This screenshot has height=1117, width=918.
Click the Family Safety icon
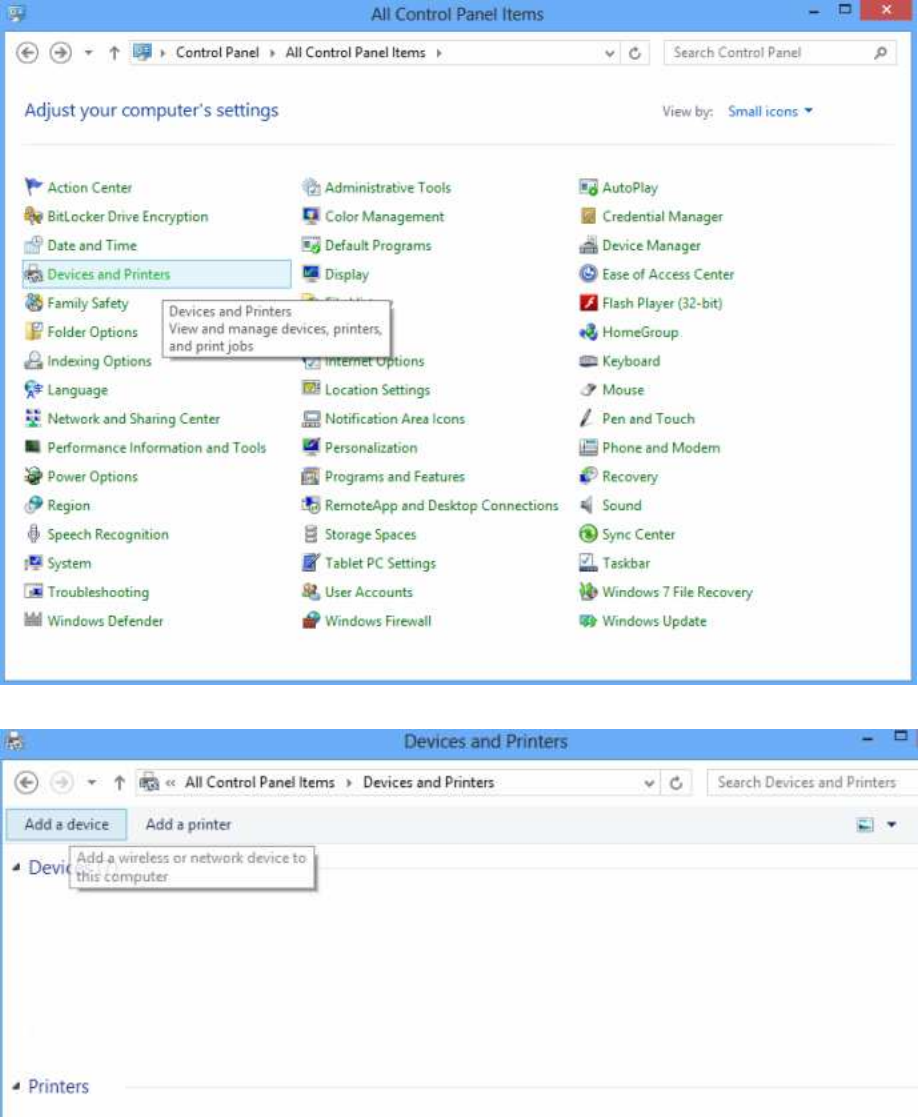[33, 303]
